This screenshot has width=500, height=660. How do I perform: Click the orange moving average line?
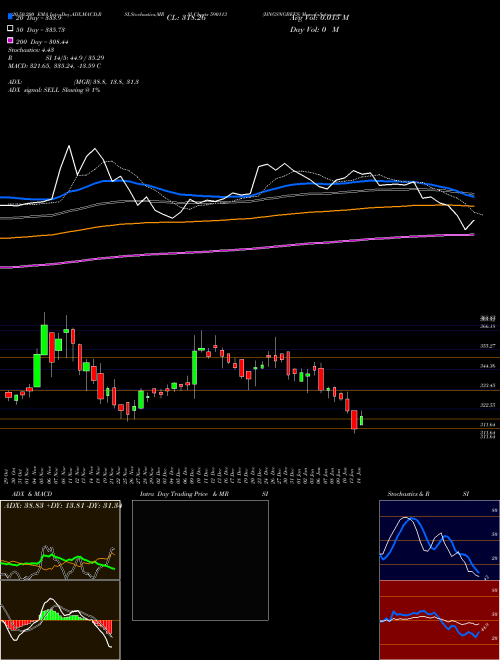pos(236,220)
